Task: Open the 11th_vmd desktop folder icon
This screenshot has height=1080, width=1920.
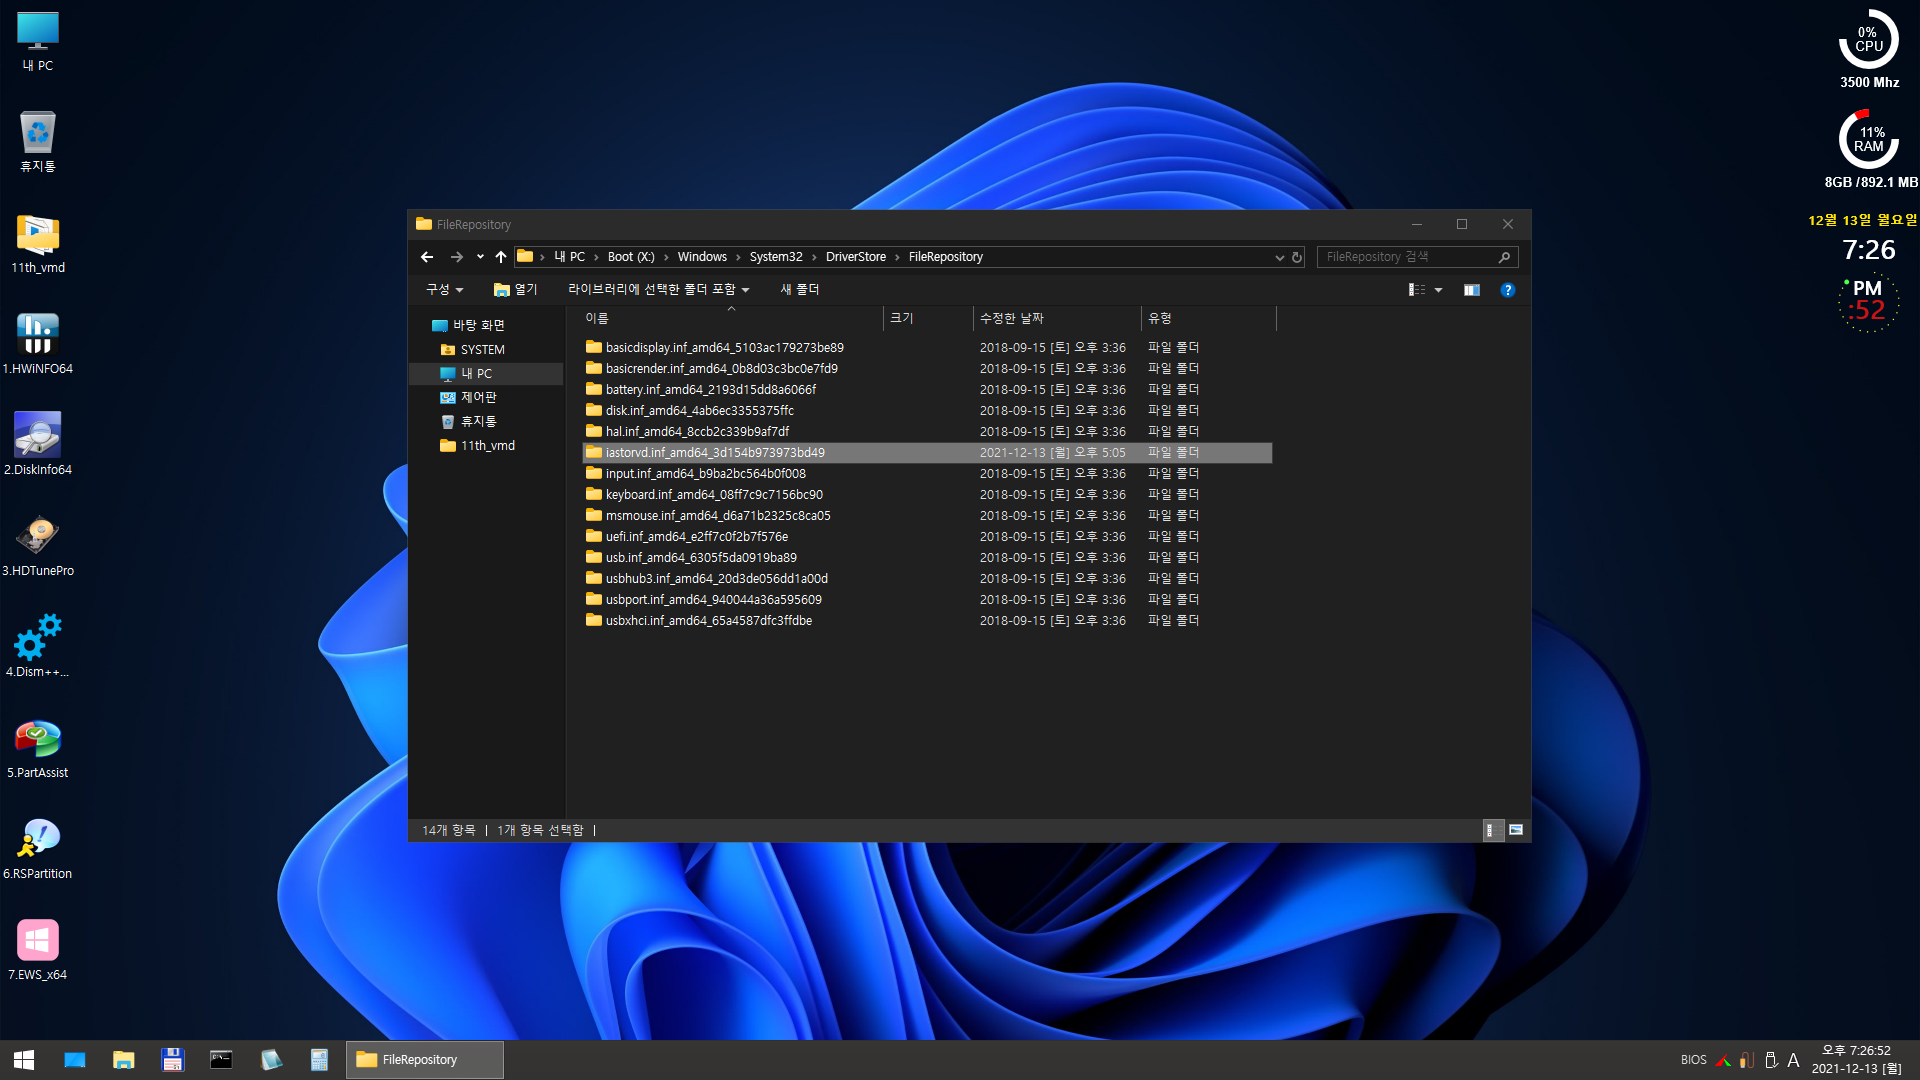Action: (38, 243)
